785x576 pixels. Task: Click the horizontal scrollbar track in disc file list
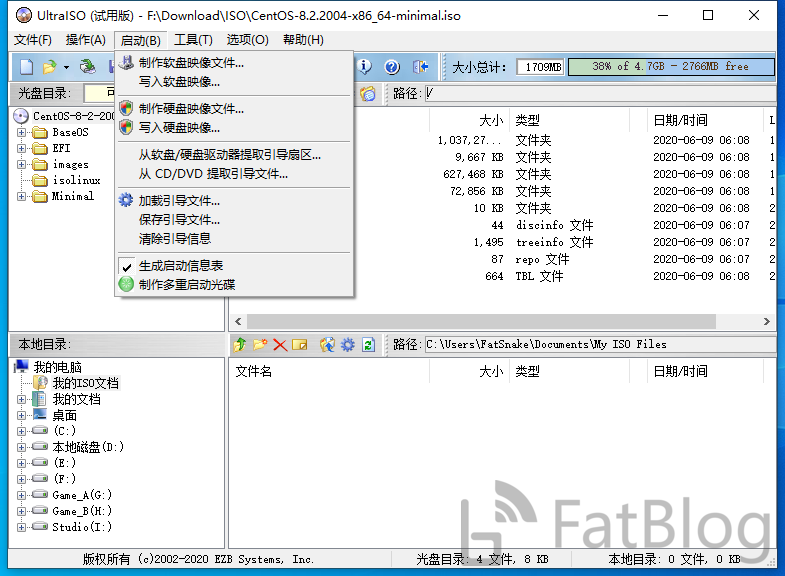[x=502, y=321]
